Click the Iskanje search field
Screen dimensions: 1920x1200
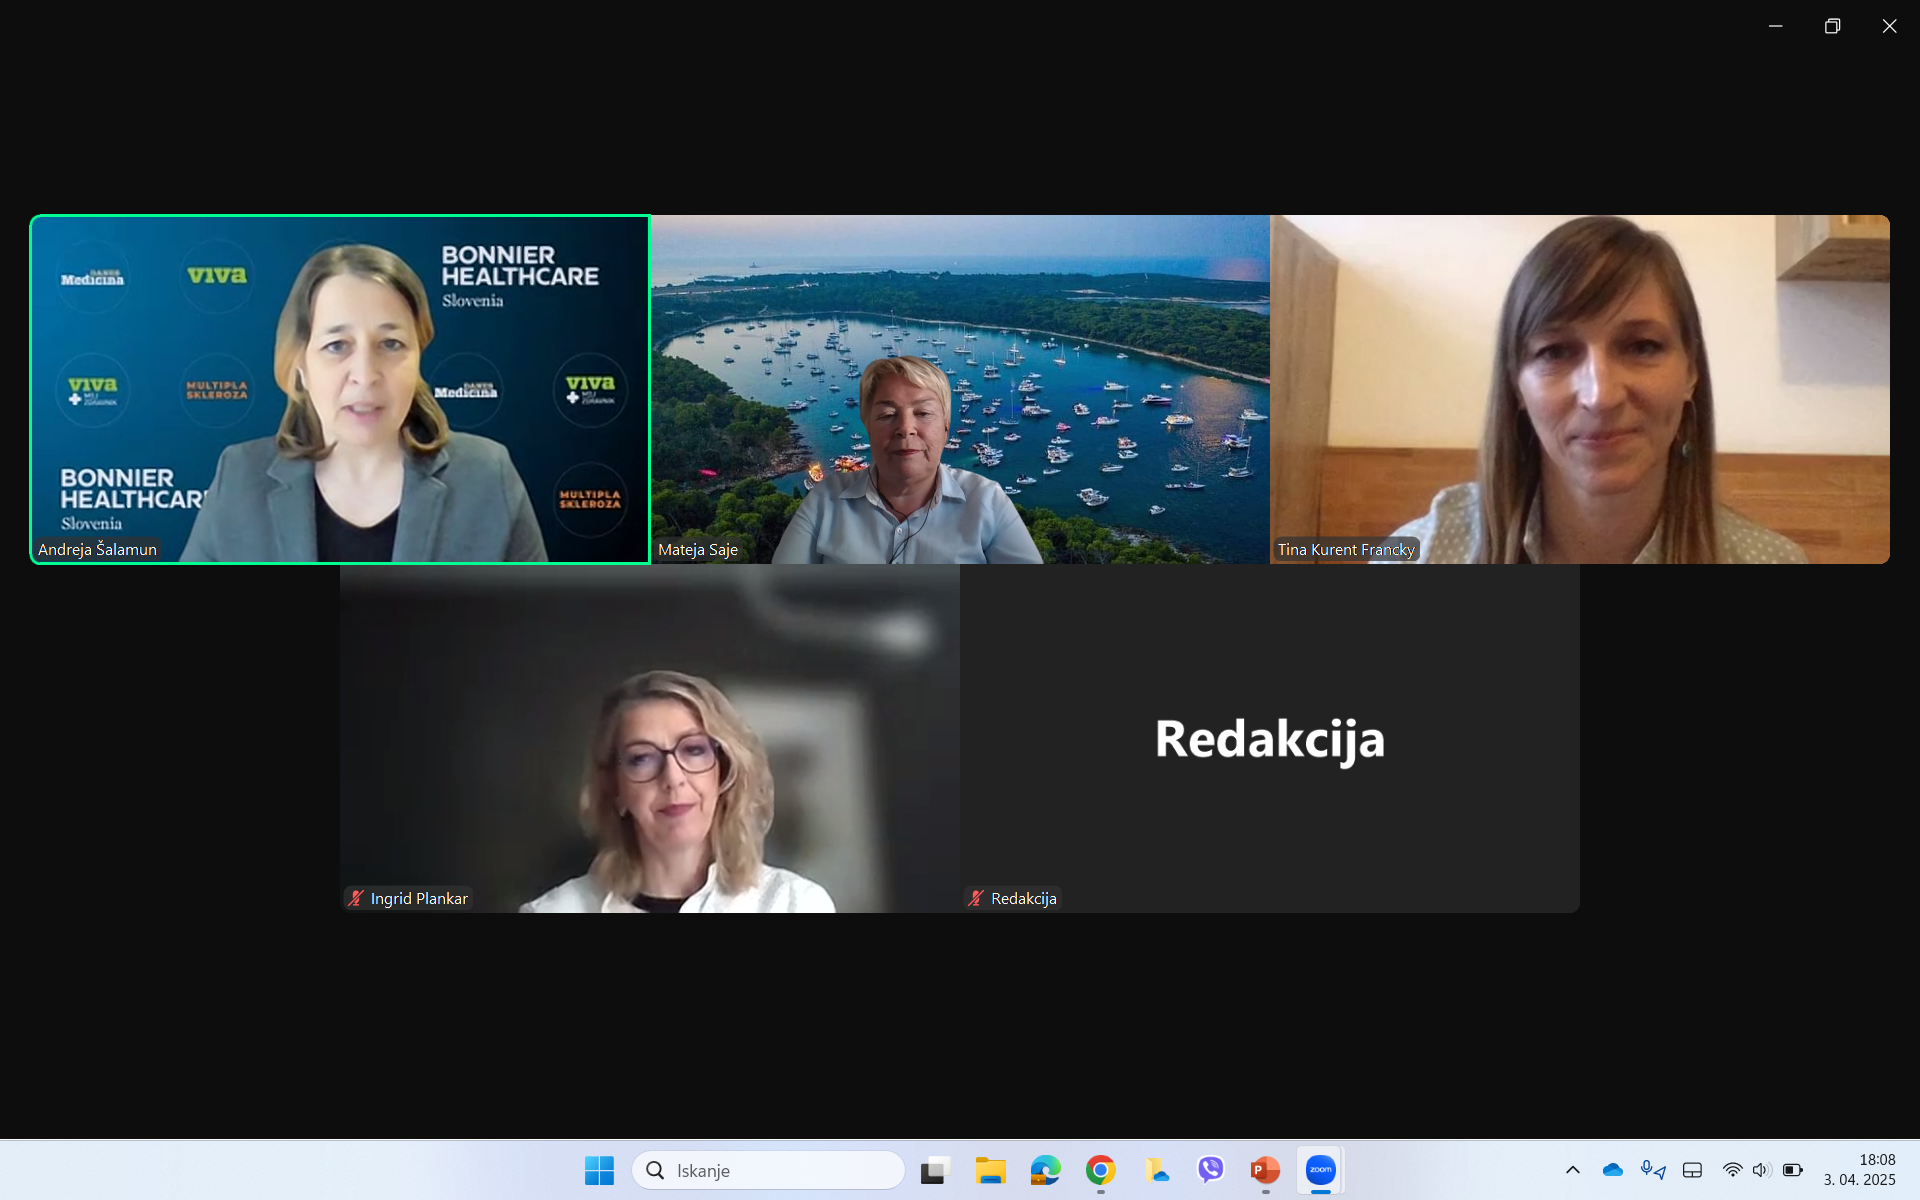pyautogui.click(x=770, y=1170)
